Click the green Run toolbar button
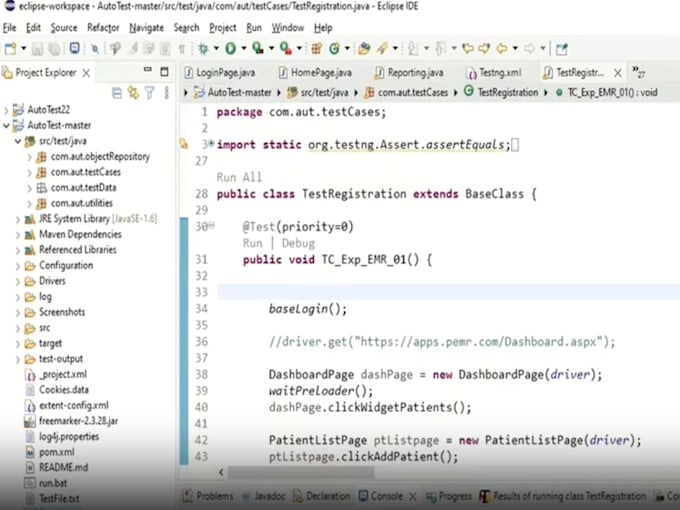Image resolution: width=680 pixels, height=510 pixels. 230,49
